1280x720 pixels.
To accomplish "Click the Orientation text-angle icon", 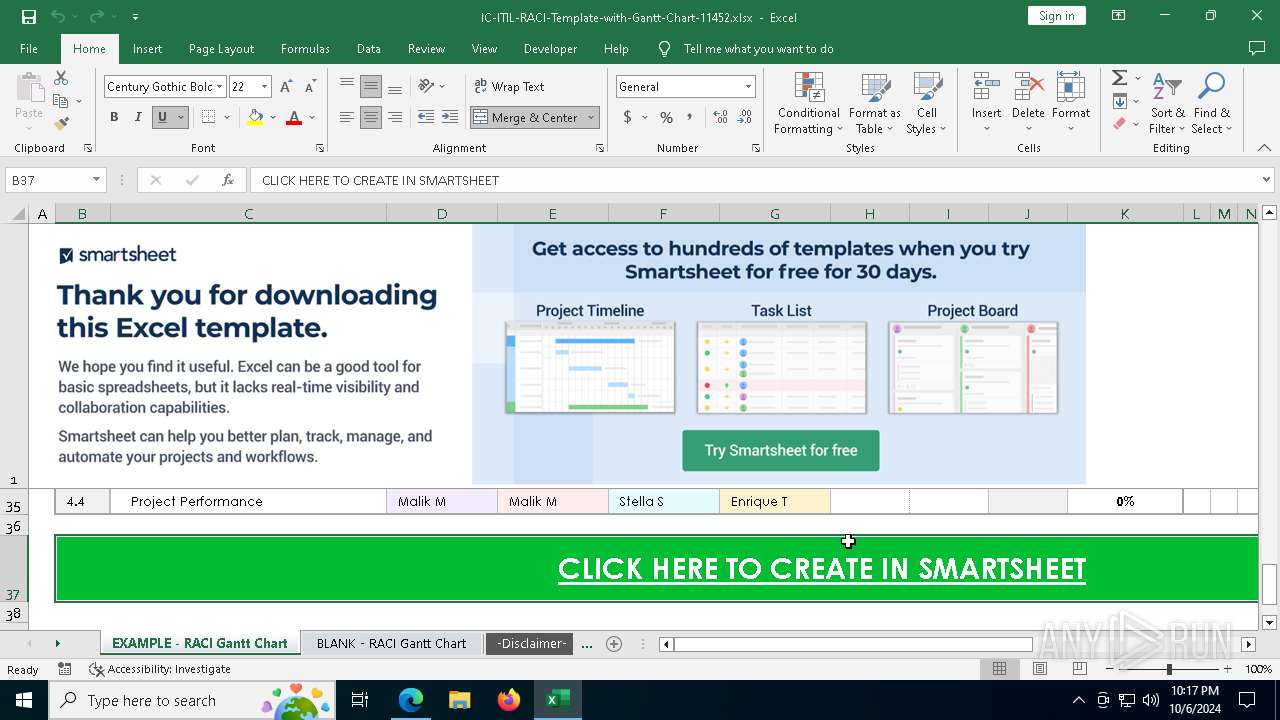I will (427, 87).
